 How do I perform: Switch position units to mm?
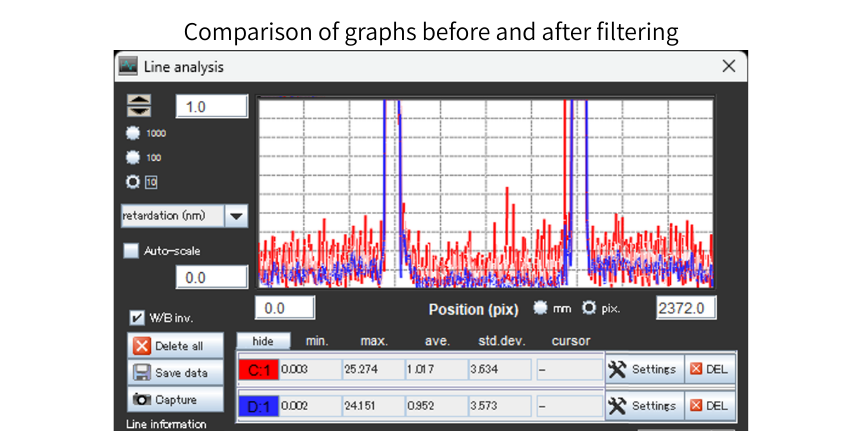541,308
